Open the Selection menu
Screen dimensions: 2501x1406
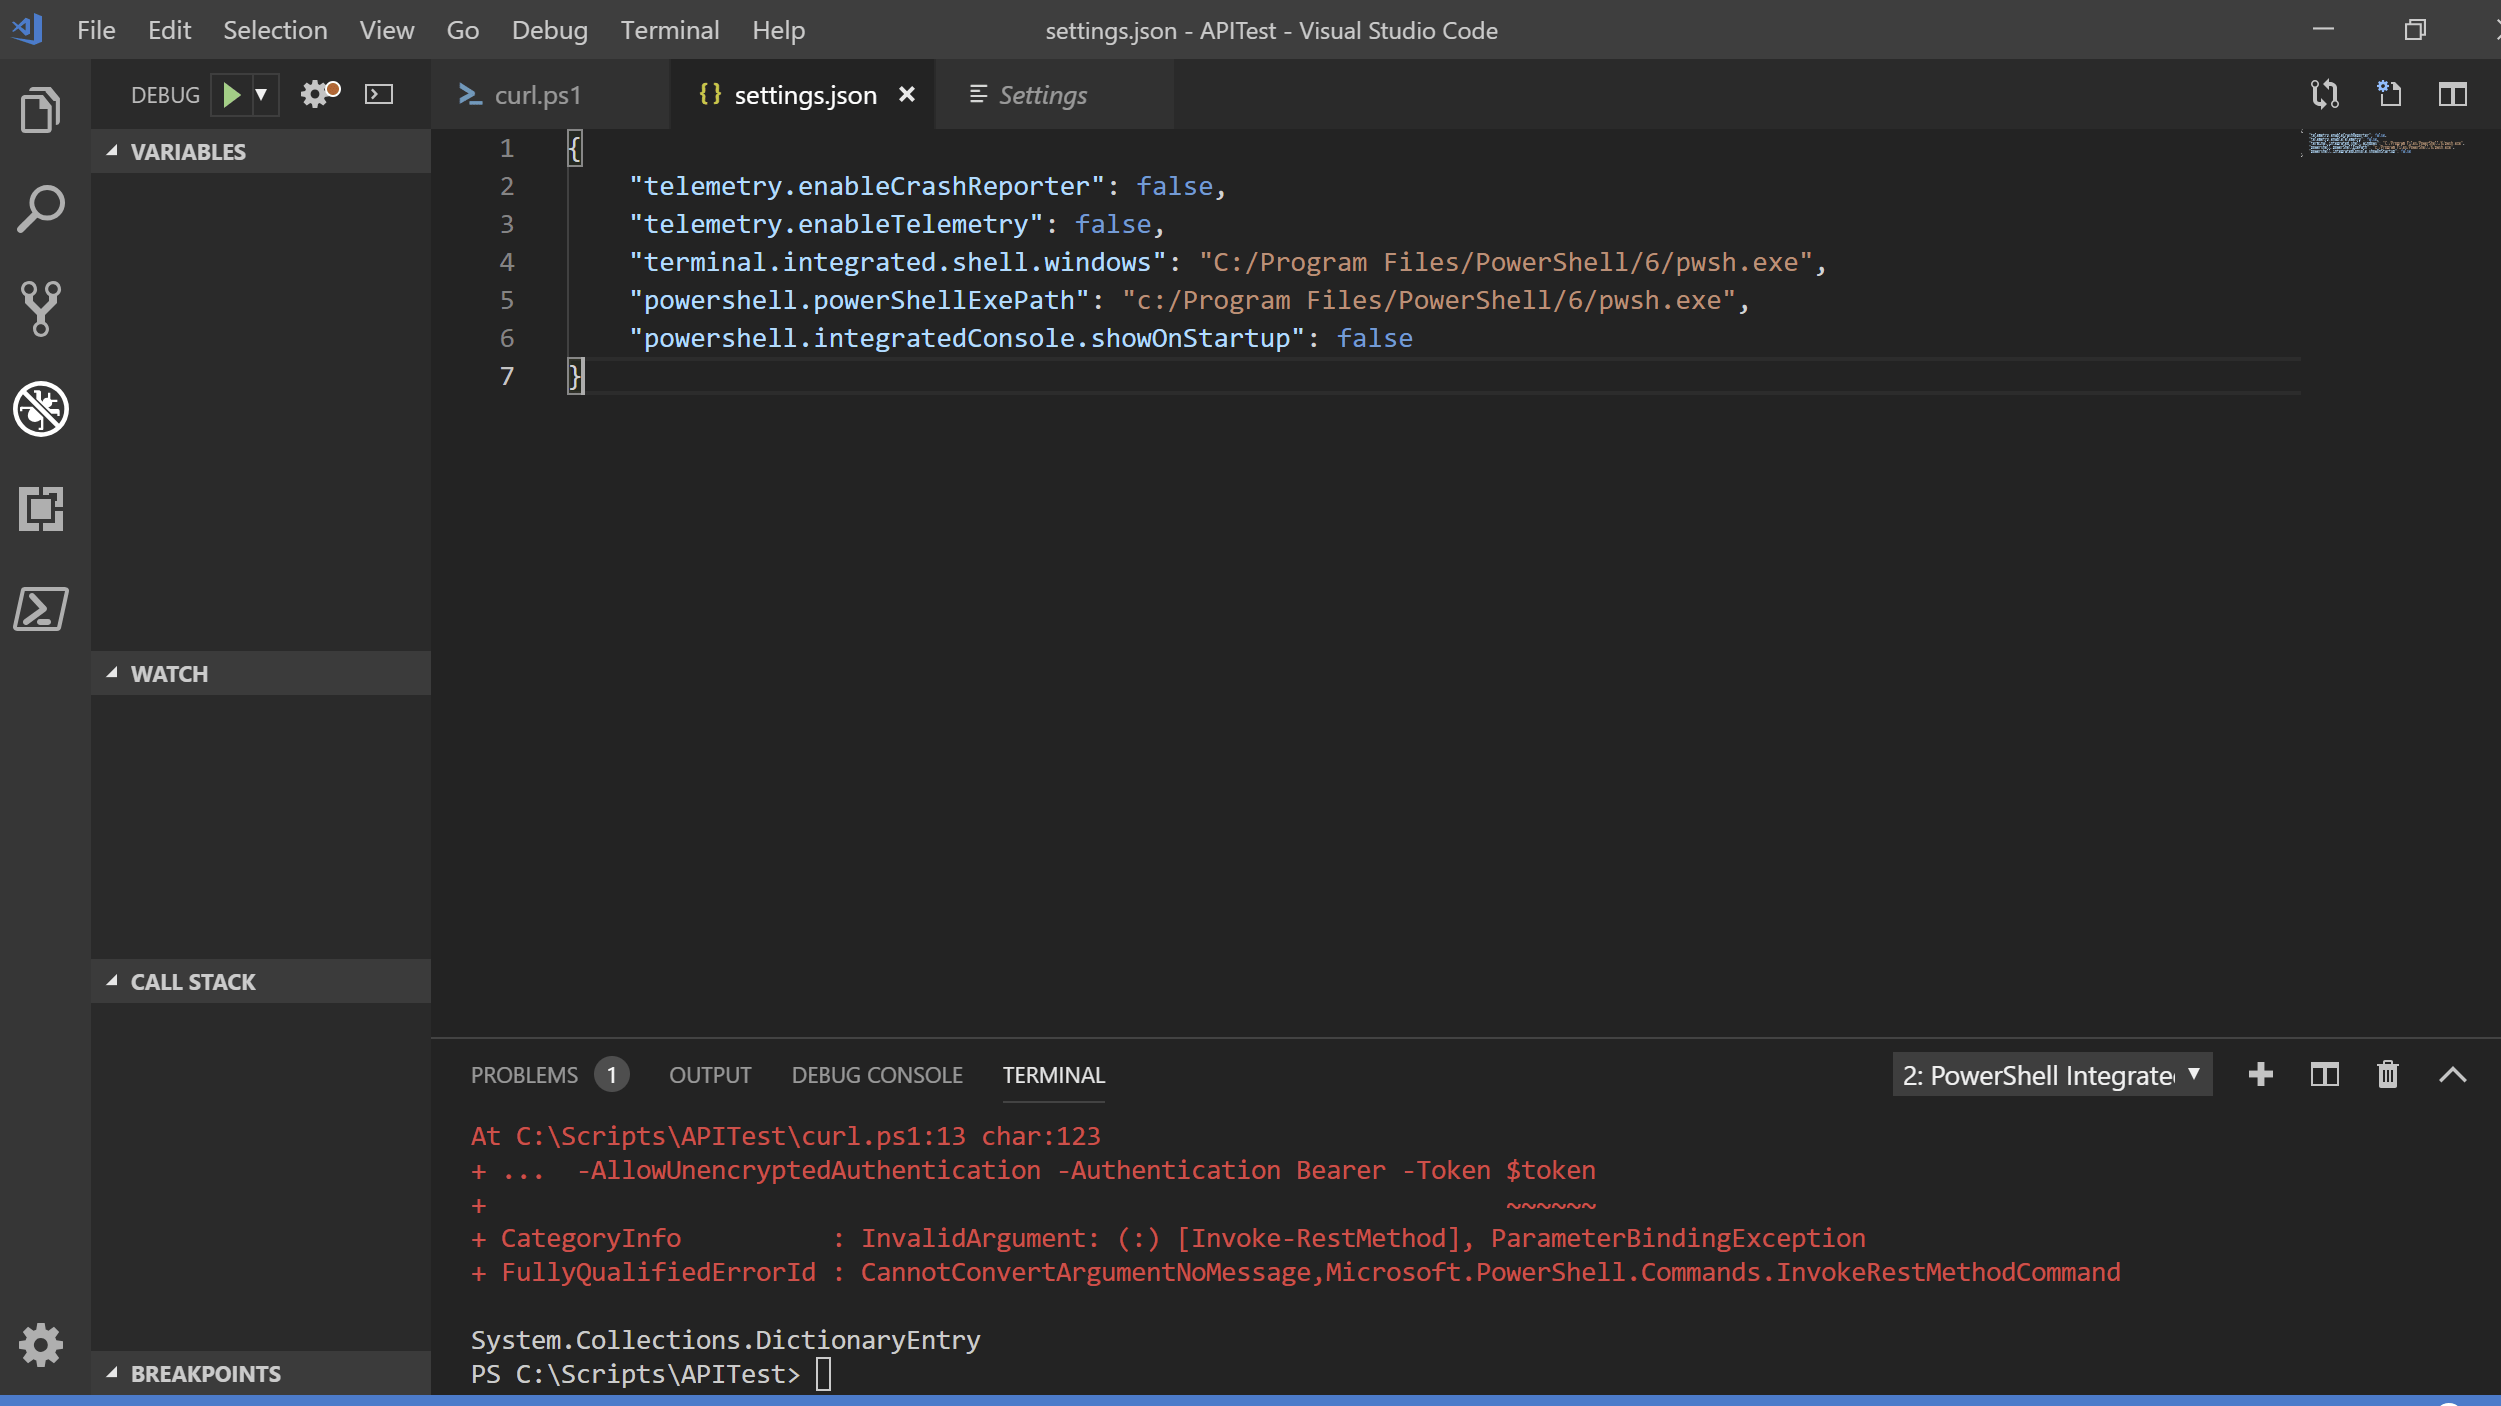click(275, 30)
